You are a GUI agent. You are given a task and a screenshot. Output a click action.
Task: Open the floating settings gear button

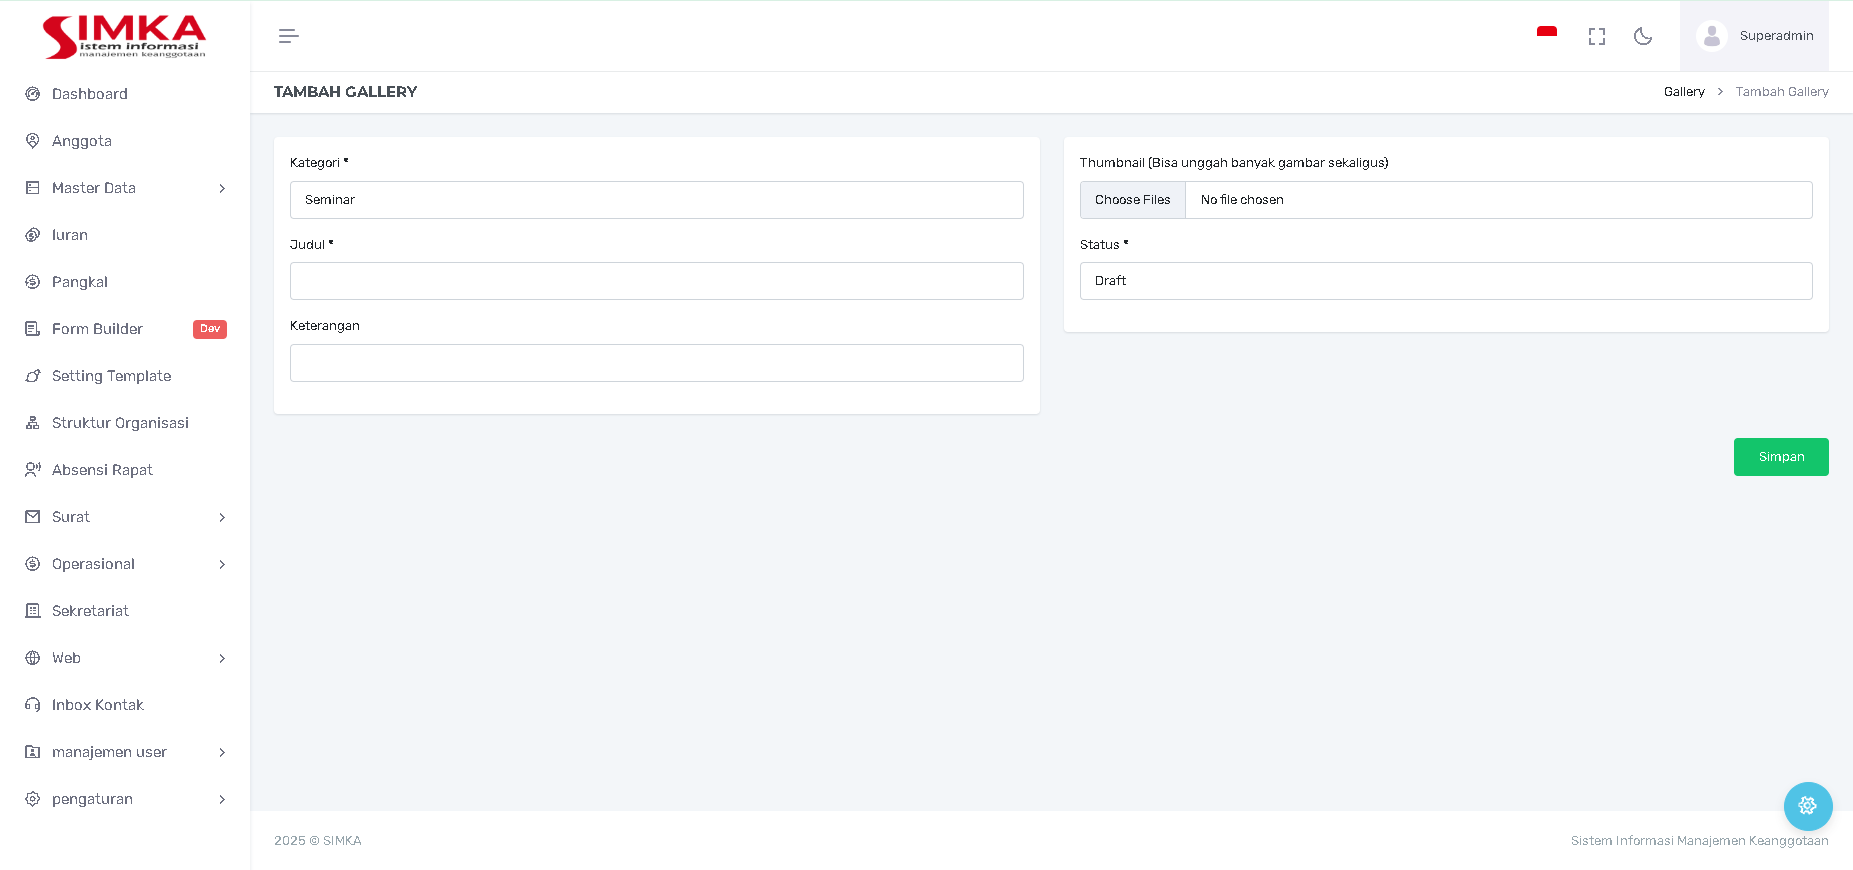[1807, 805]
